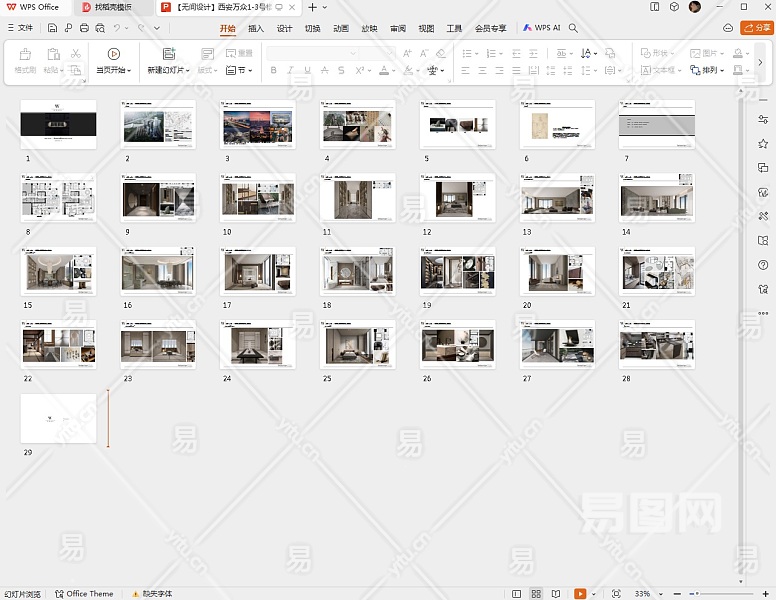This screenshot has width=776, height=600.
Task: Open search using the magnifier icon
Action: coord(573,28)
